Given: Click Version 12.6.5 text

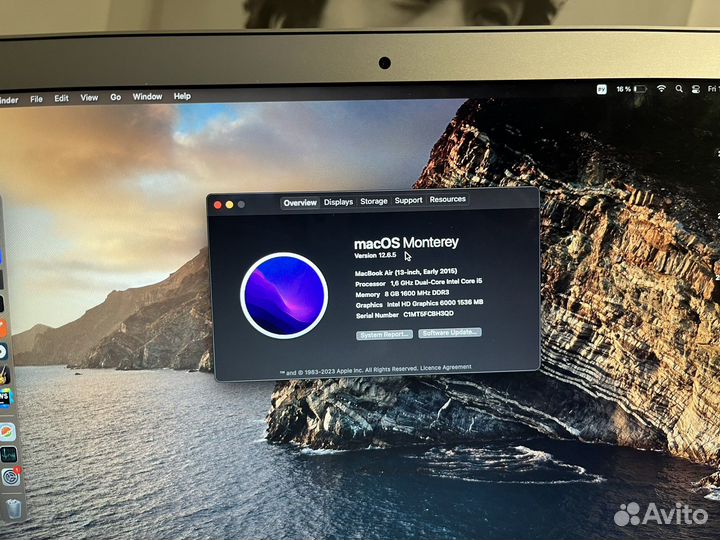Looking at the screenshot, I should (x=376, y=255).
